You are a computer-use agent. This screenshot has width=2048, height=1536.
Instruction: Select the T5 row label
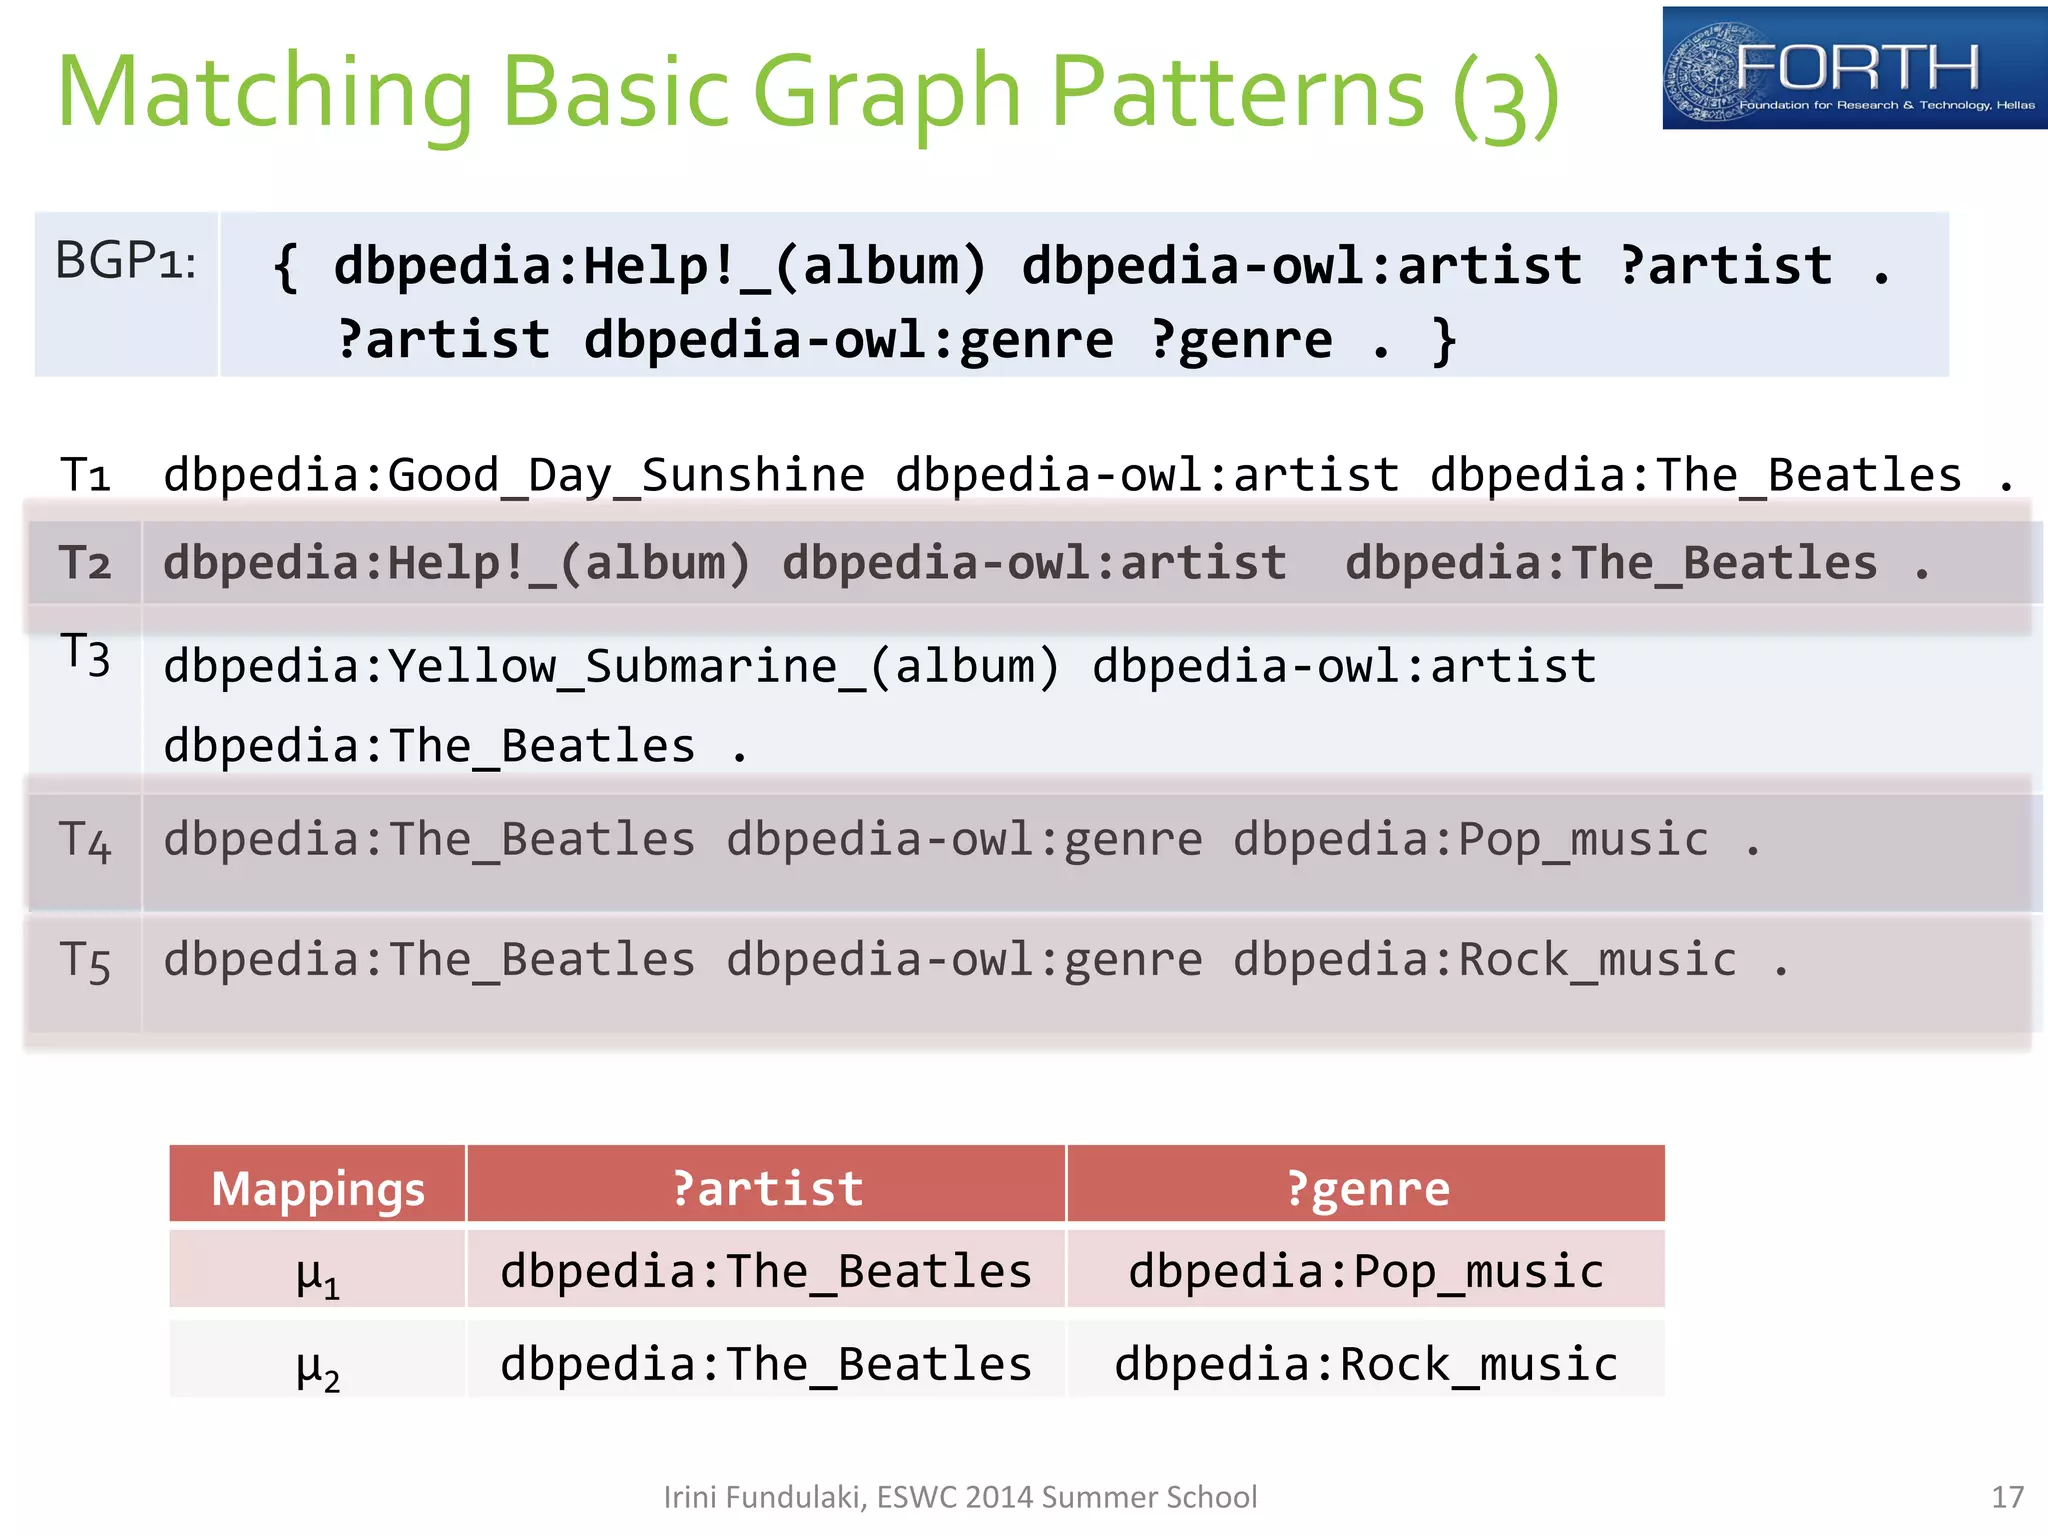(85, 962)
